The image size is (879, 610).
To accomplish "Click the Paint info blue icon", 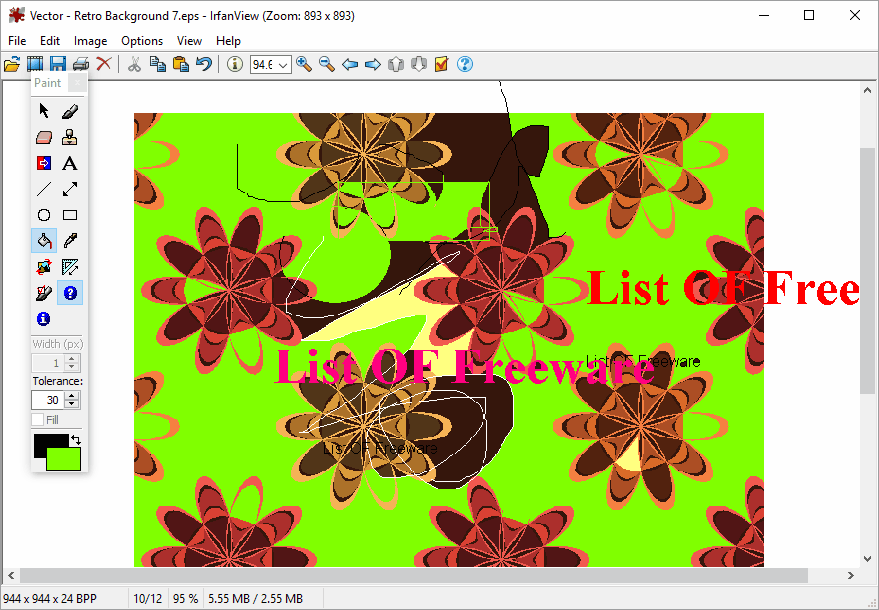I will pos(44,319).
